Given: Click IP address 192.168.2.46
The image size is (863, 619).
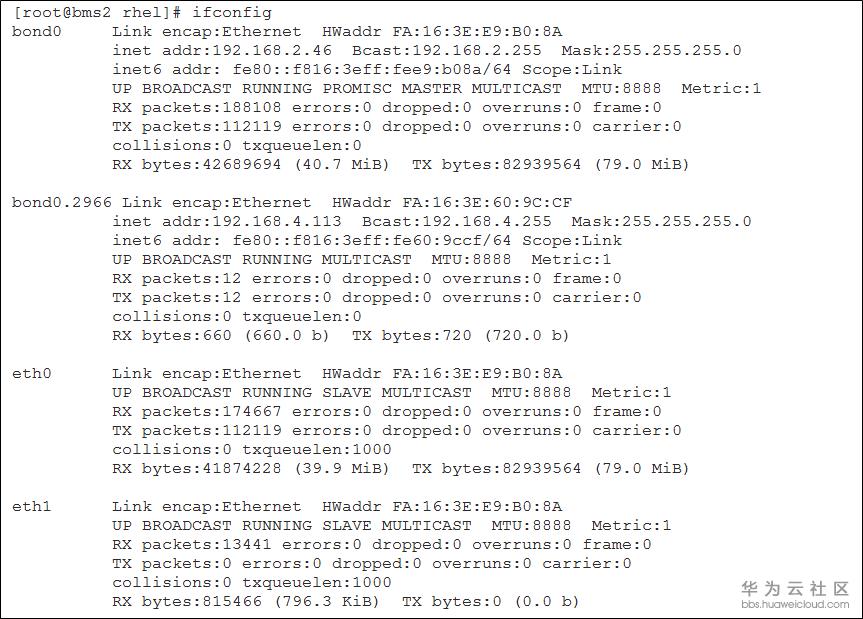Looking at the screenshot, I should coord(276,50).
